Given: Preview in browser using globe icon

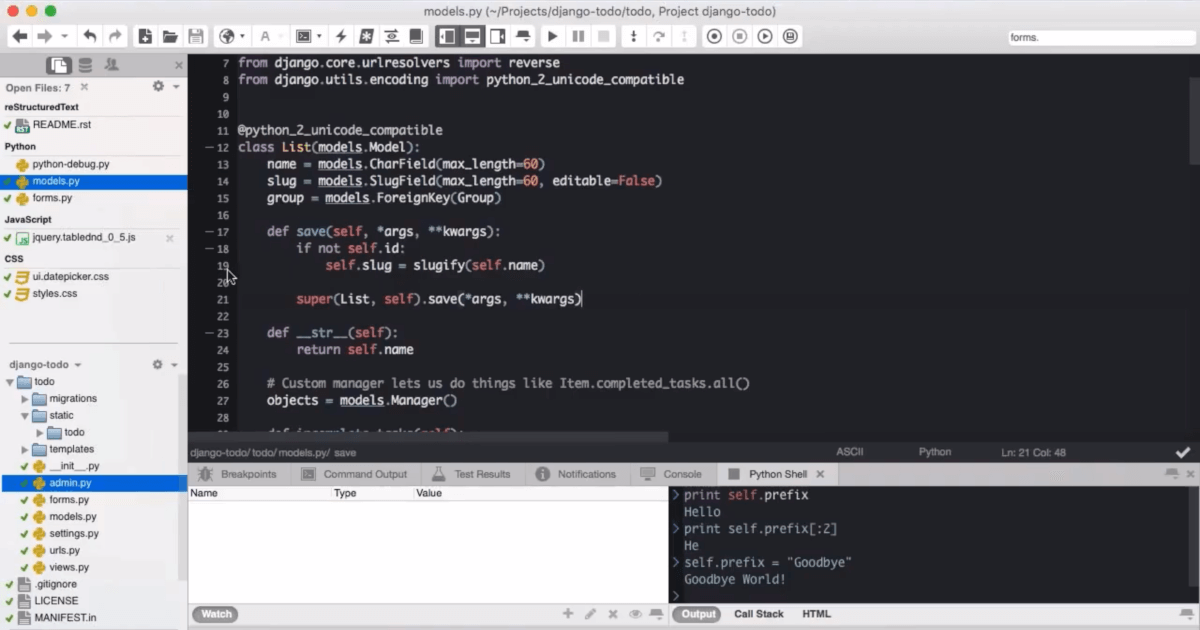Looking at the screenshot, I should (226, 36).
